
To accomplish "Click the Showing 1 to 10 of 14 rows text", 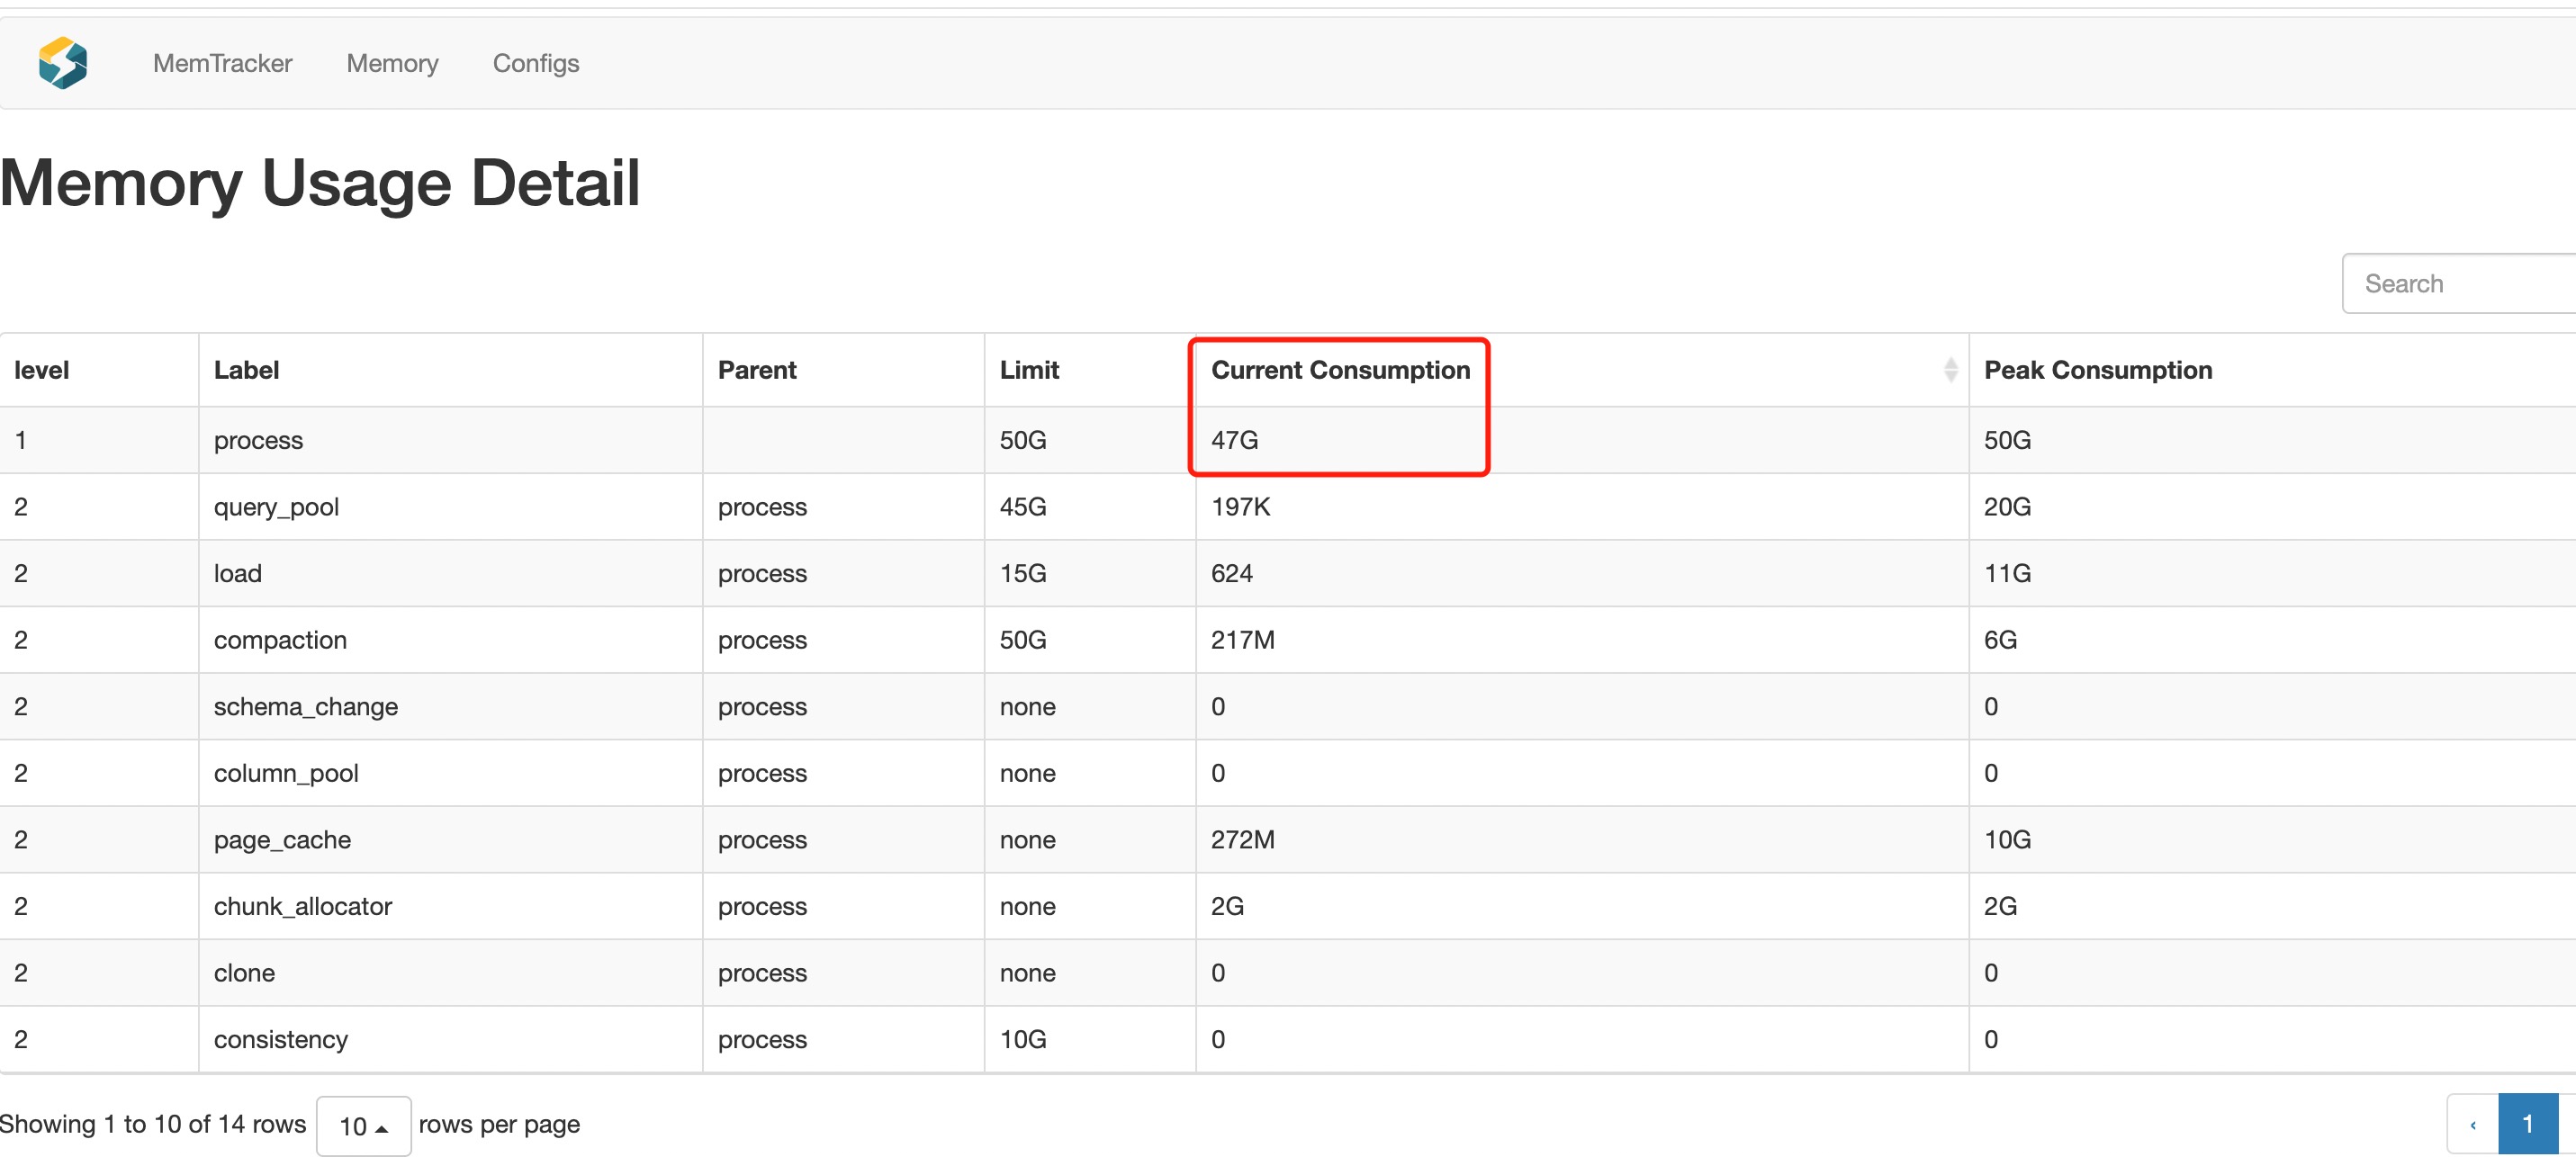I will 153,1125.
